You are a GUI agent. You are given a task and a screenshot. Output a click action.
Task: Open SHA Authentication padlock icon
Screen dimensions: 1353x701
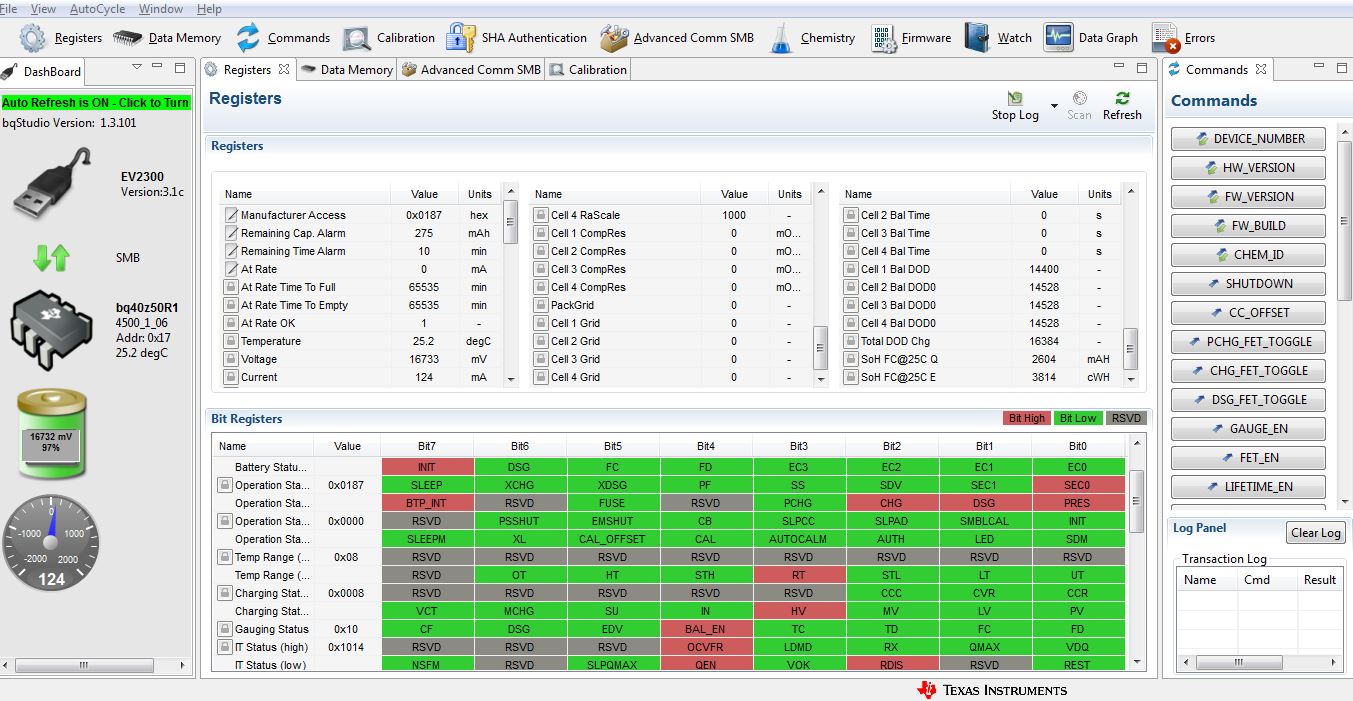pos(461,38)
